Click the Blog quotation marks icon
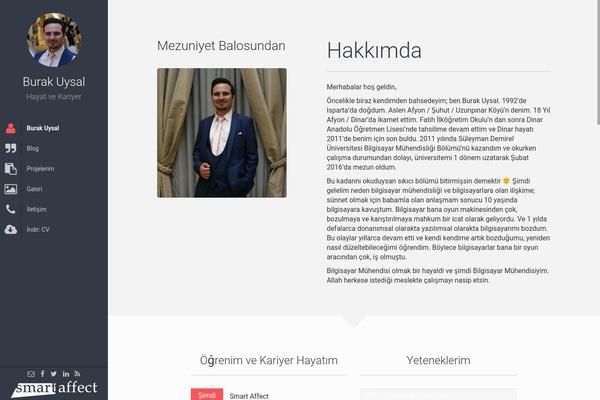Image resolution: width=600 pixels, height=400 pixels. coord(11,149)
